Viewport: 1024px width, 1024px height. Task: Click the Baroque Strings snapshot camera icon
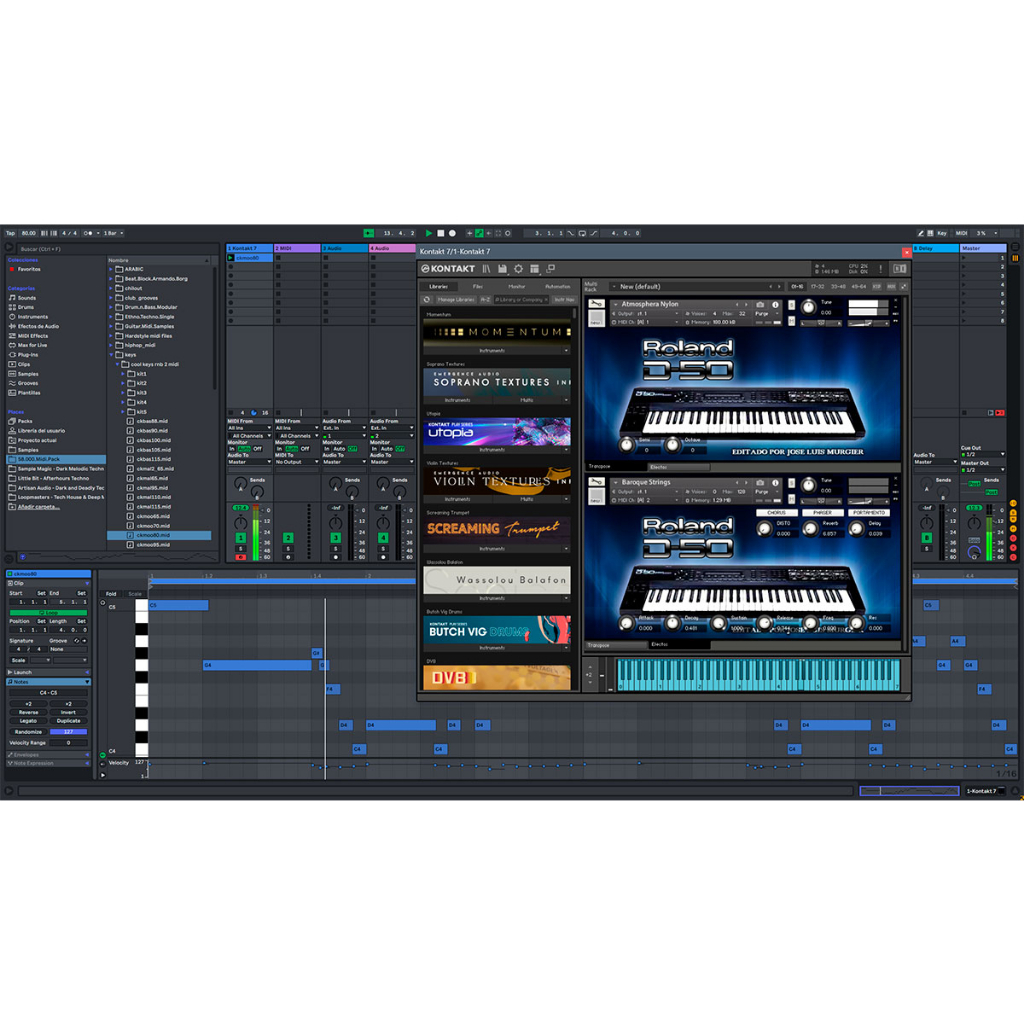760,483
